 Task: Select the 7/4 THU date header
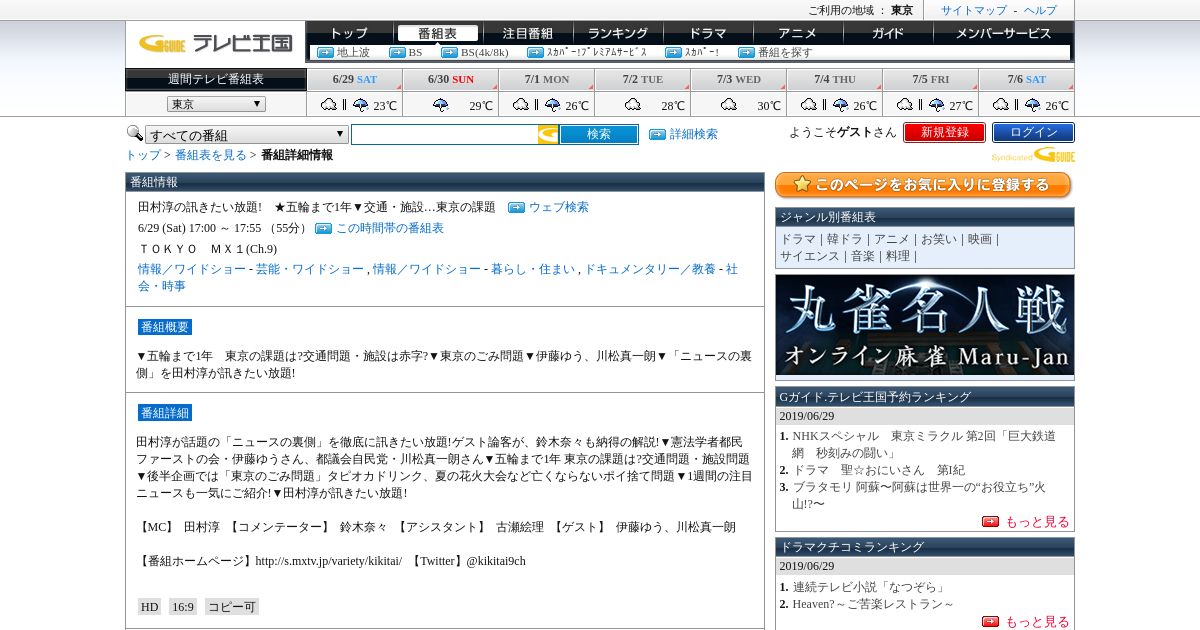[835, 79]
